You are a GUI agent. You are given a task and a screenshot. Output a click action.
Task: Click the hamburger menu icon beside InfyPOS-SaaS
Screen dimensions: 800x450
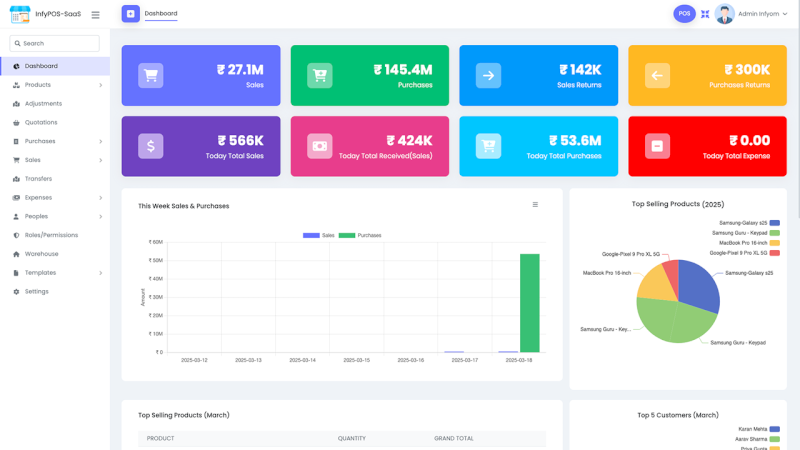click(95, 15)
